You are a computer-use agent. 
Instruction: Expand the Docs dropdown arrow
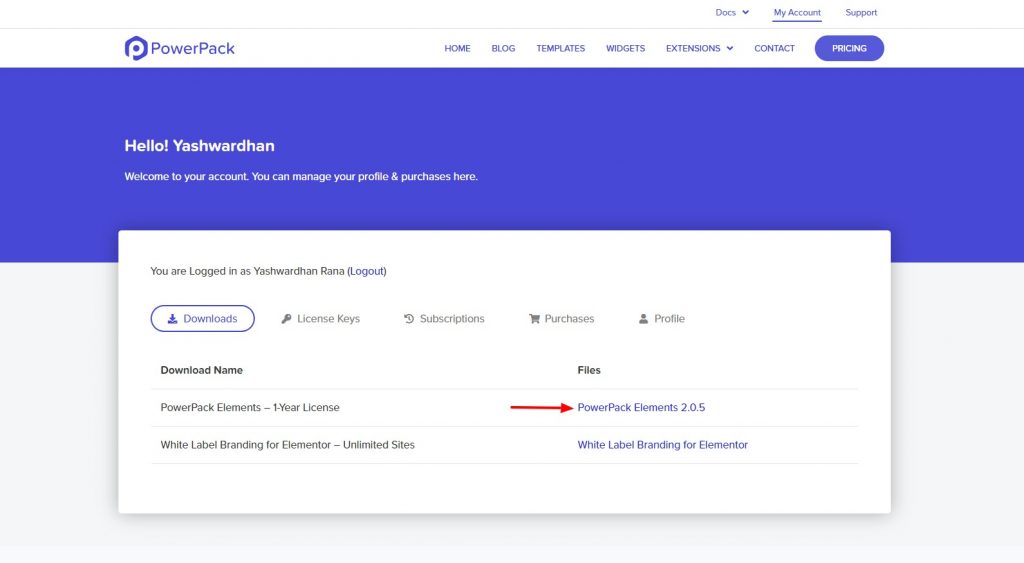pos(745,12)
